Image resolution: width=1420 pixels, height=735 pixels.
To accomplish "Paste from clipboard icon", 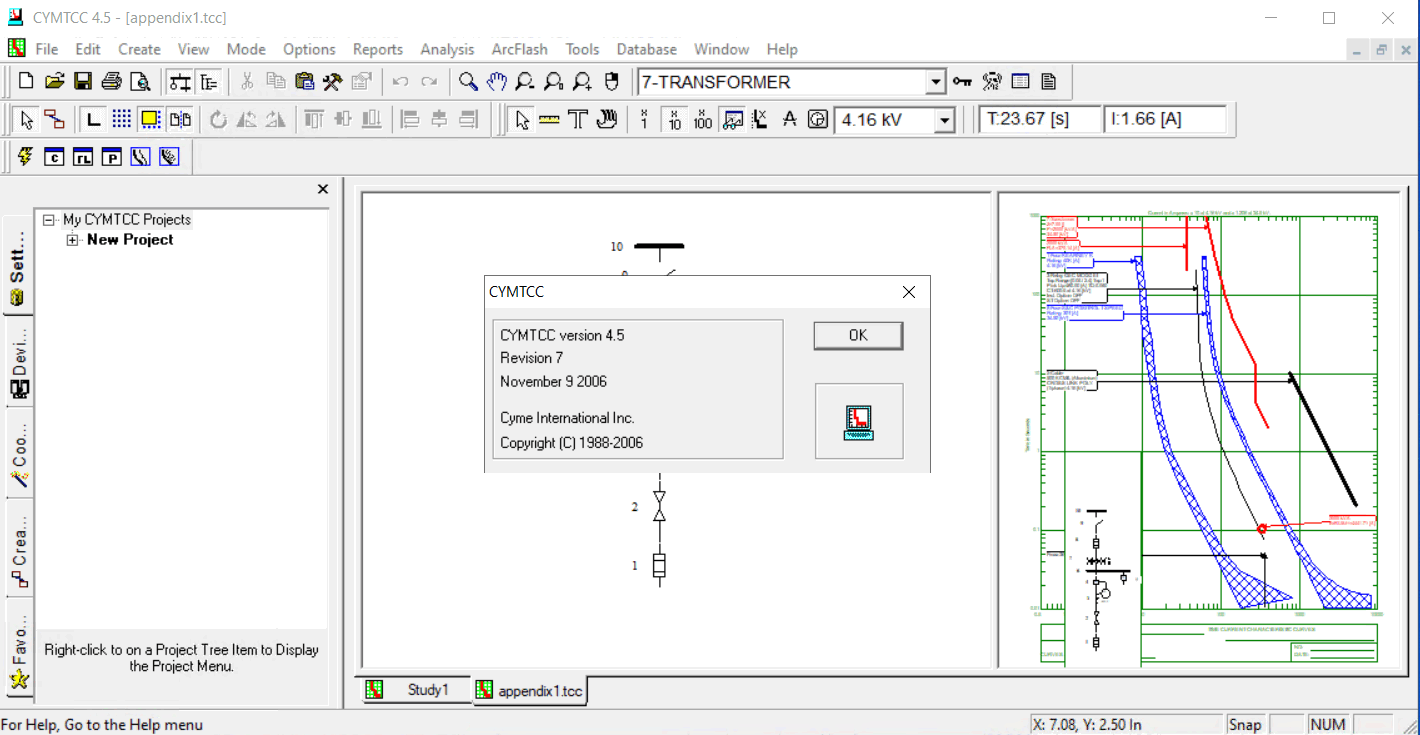I will pyautogui.click(x=305, y=82).
